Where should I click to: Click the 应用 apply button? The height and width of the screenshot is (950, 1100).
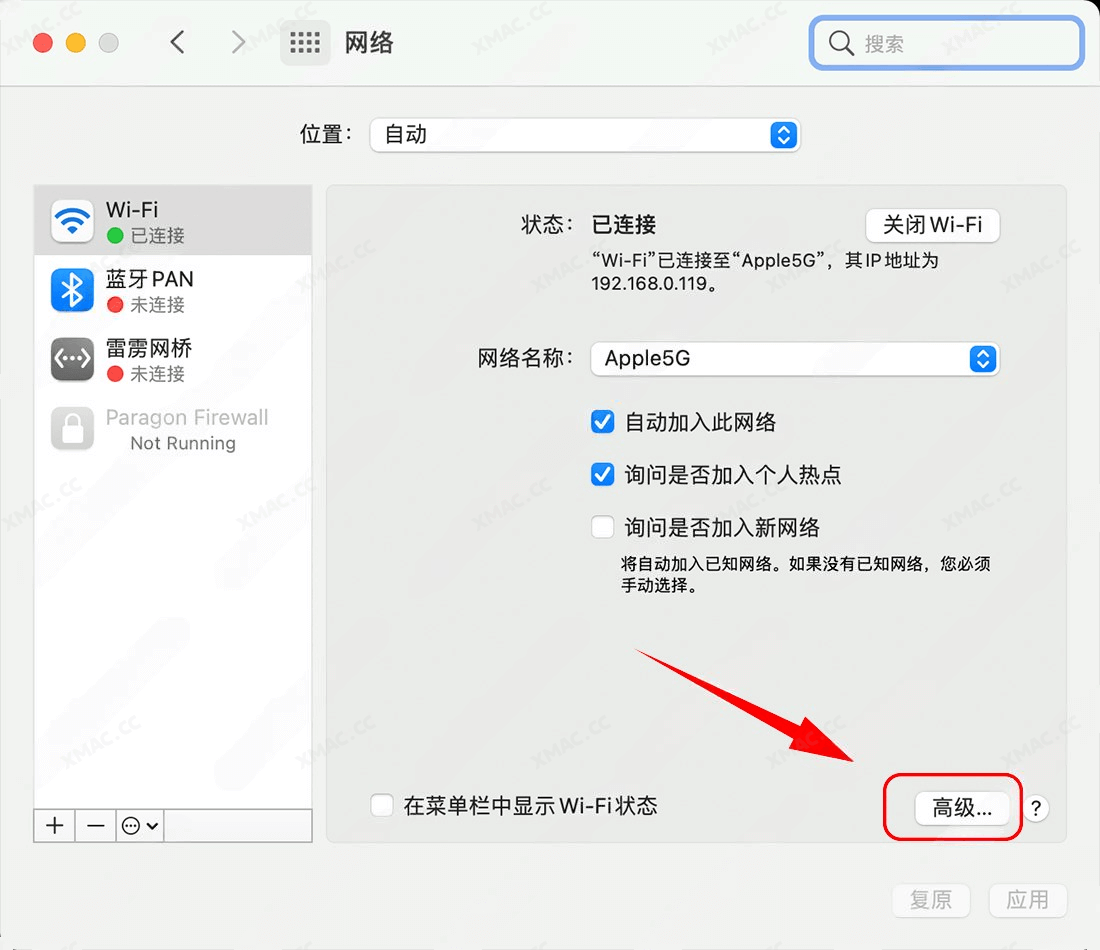click(x=1027, y=900)
